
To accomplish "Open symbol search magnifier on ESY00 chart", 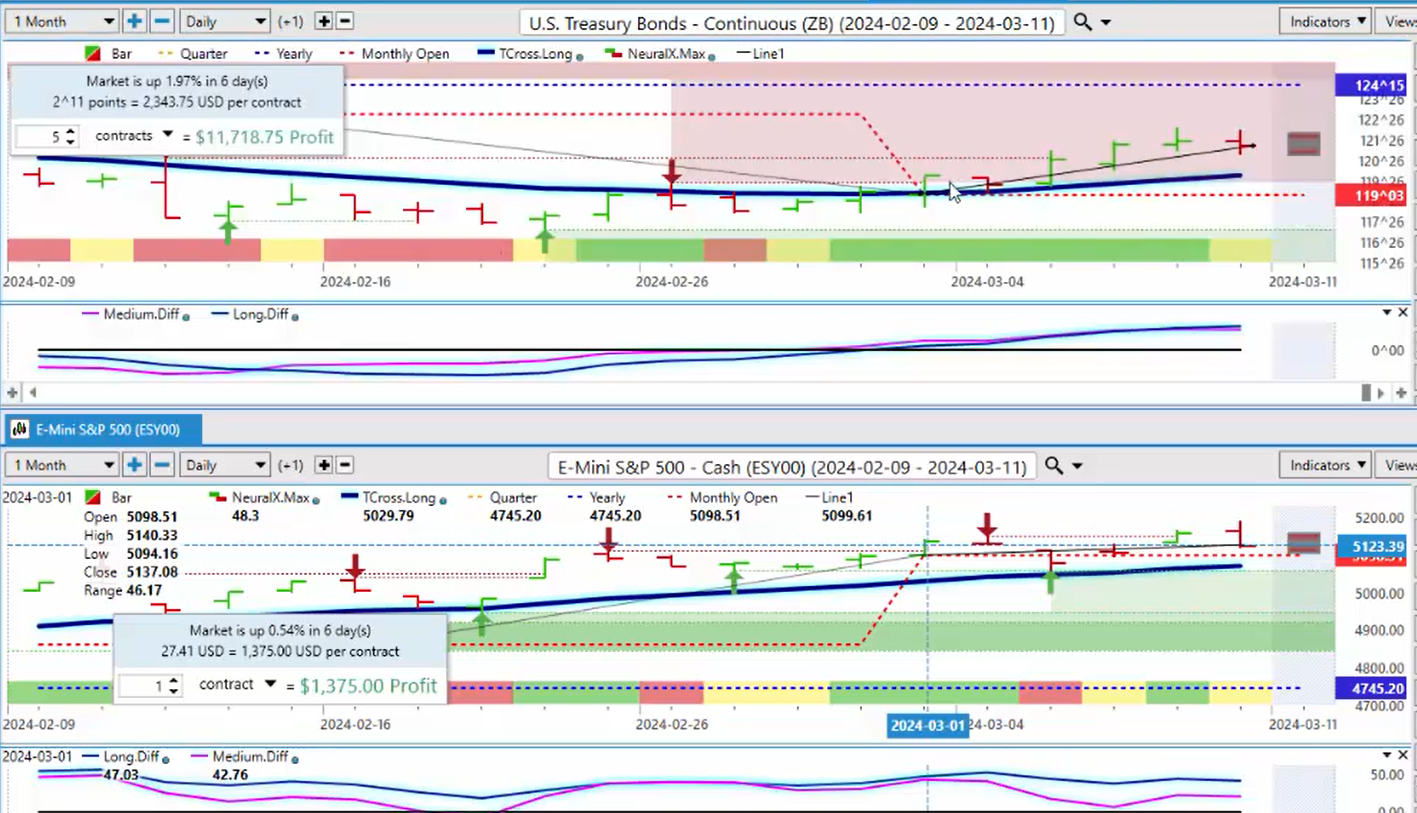I will click(x=1053, y=465).
